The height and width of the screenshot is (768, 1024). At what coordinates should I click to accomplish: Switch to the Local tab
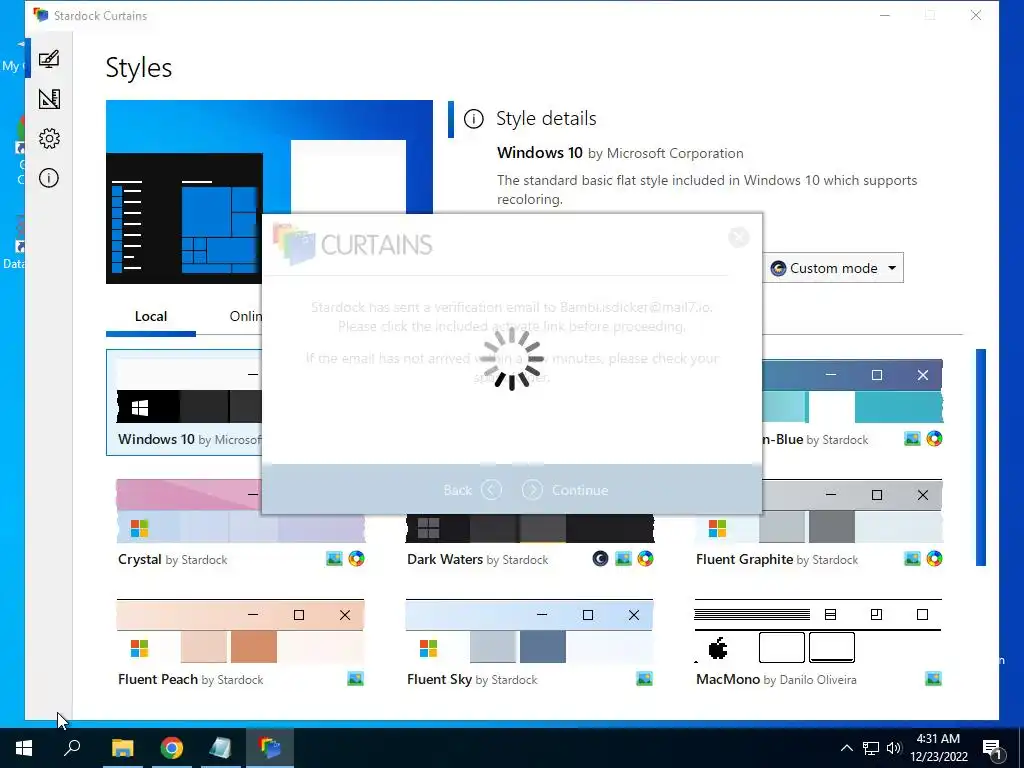(x=151, y=316)
